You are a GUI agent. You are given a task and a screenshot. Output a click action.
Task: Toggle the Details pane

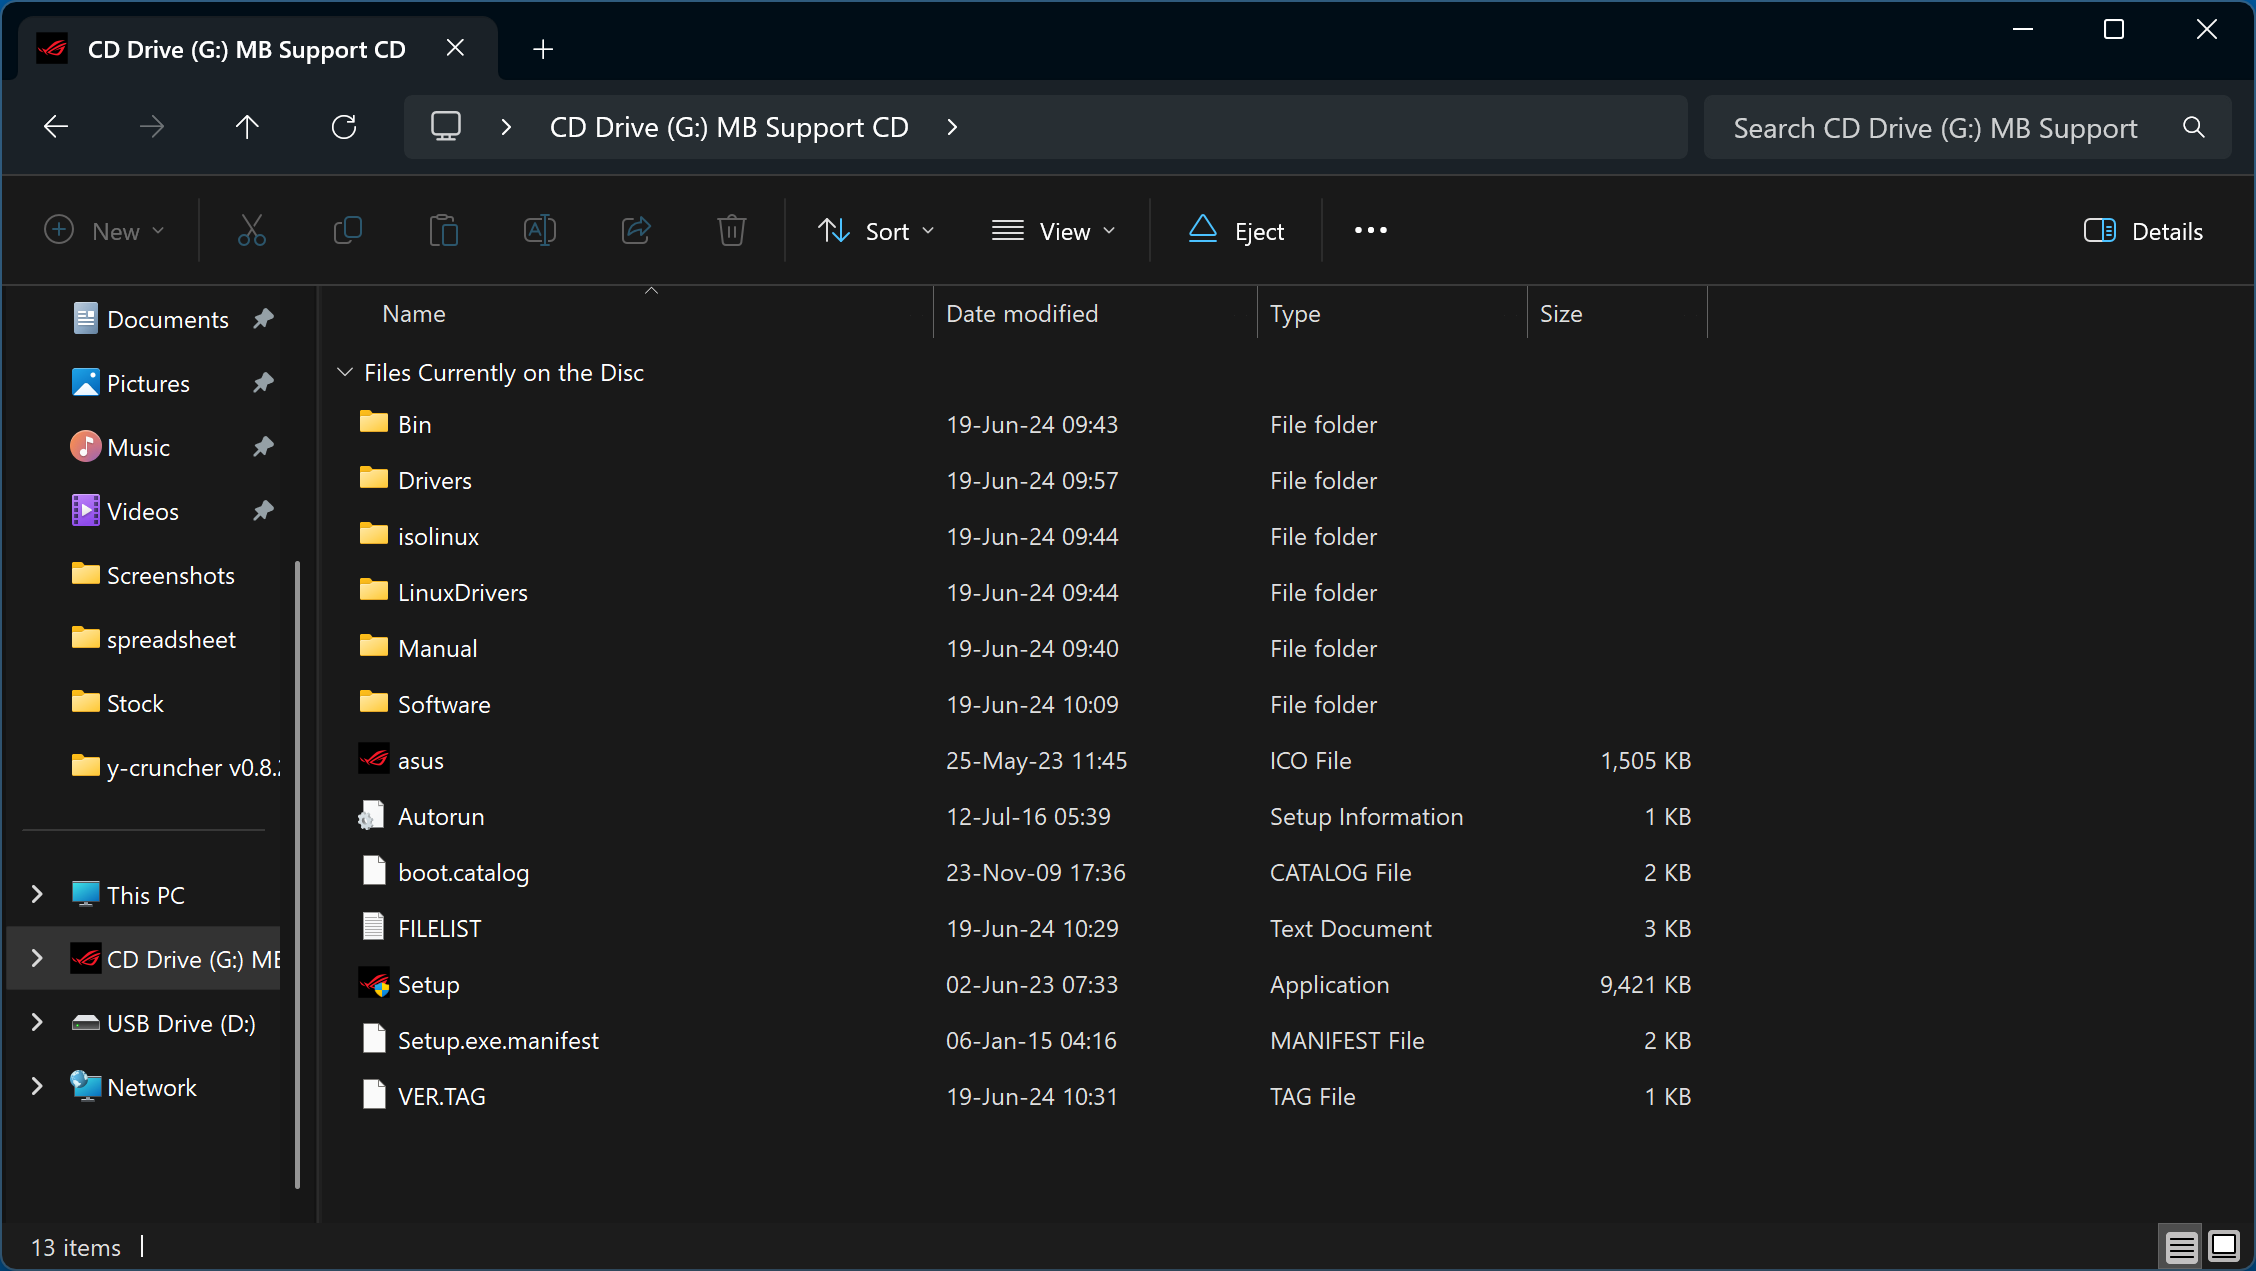(x=2143, y=231)
